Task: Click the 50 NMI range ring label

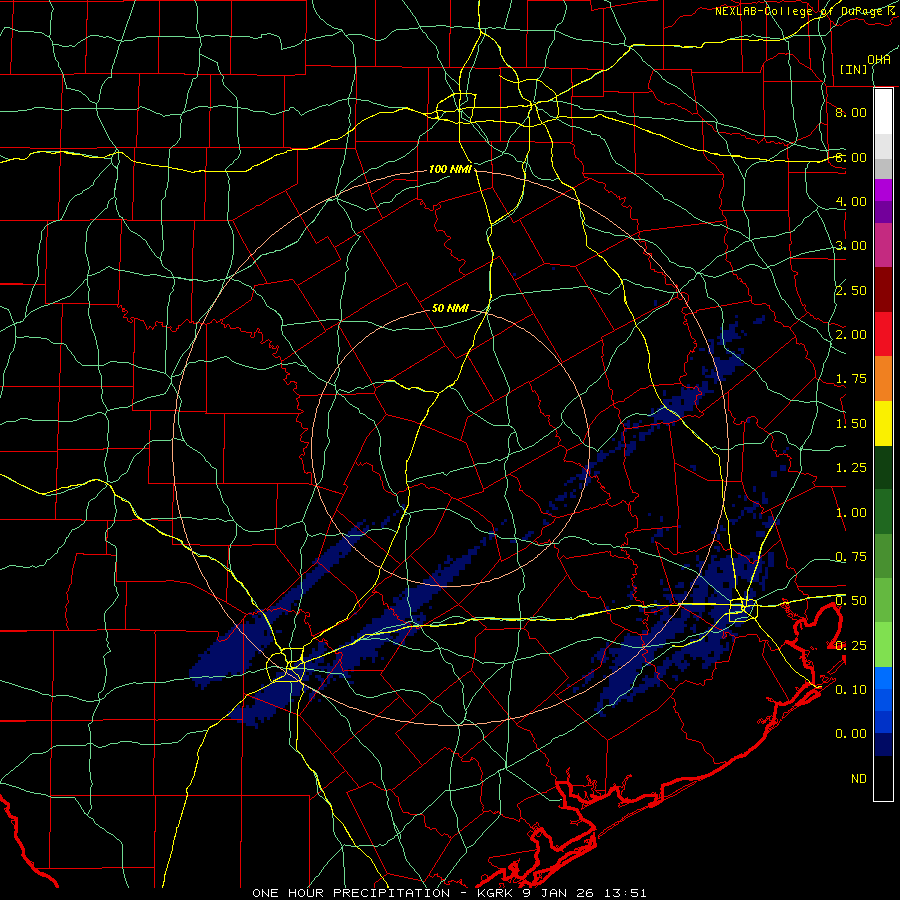Action: coord(450,308)
